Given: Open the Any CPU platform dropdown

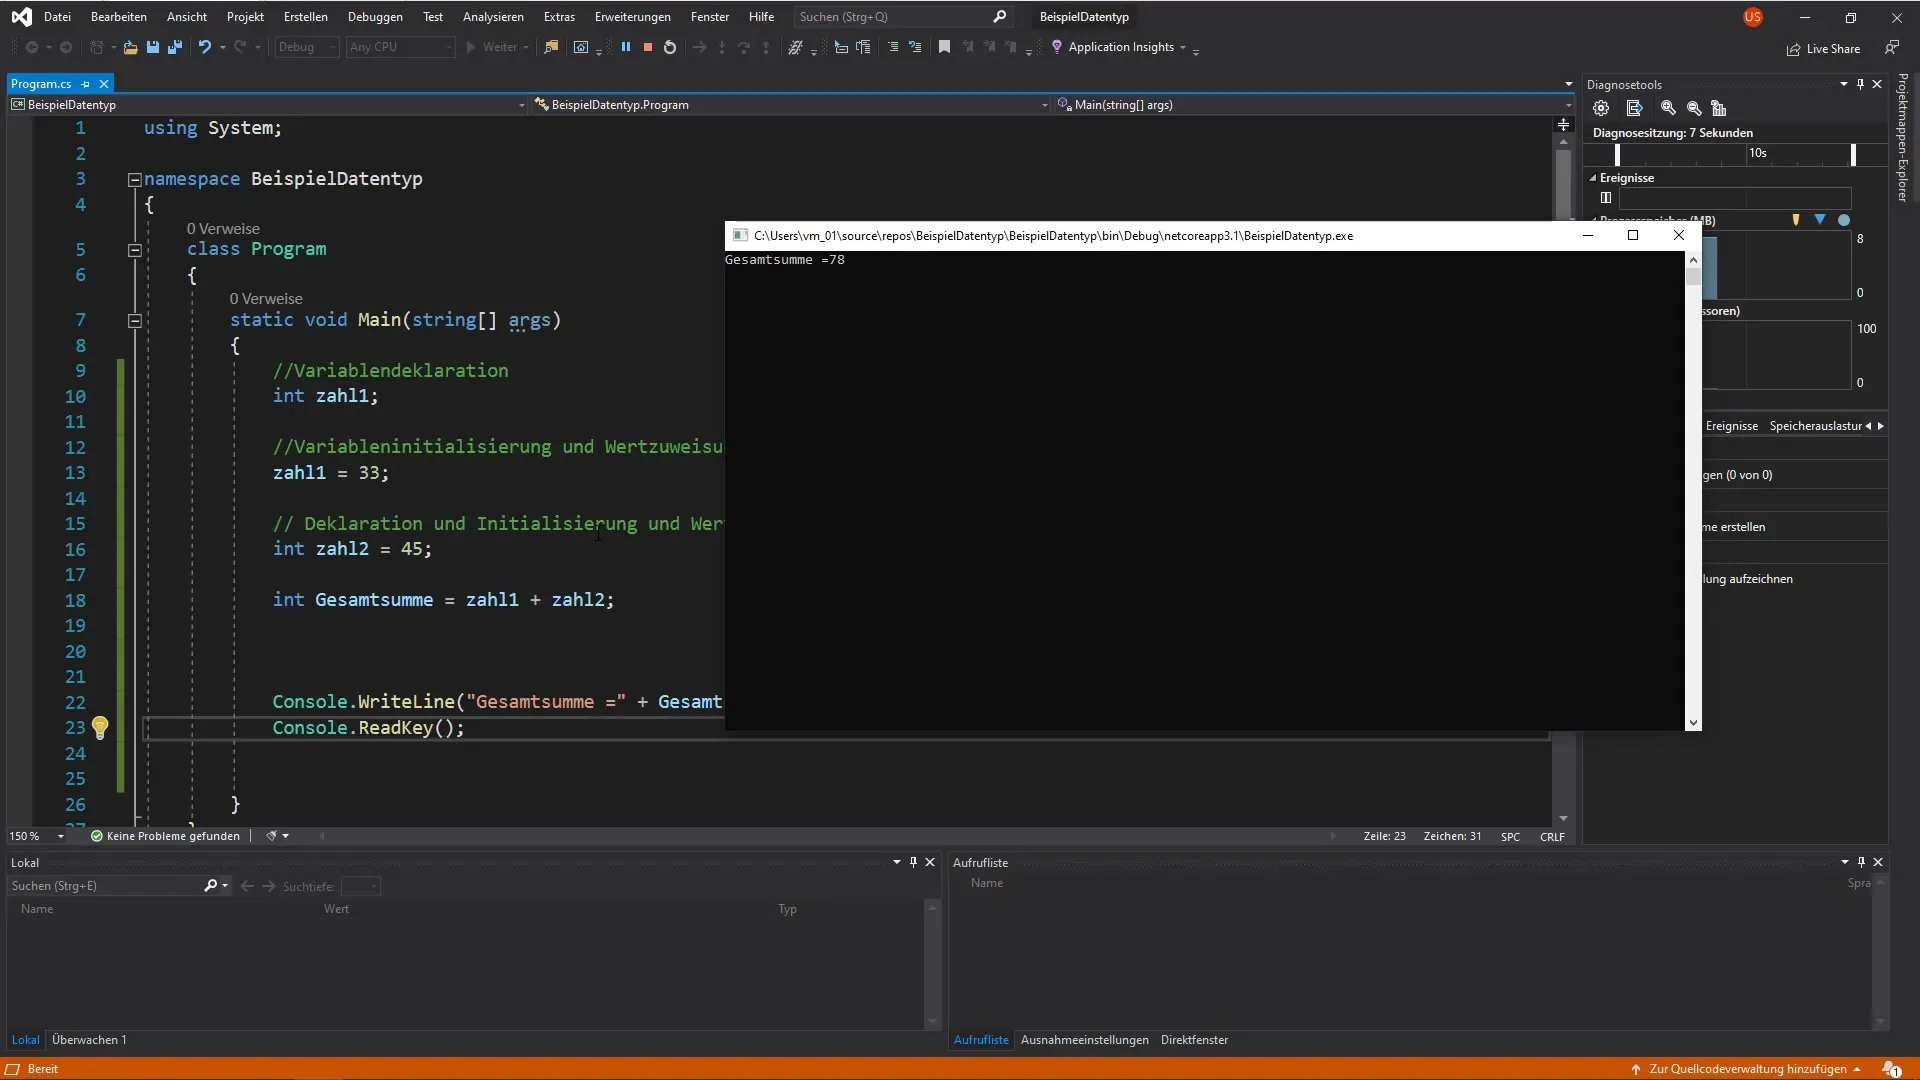Looking at the screenshot, I should point(400,47).
